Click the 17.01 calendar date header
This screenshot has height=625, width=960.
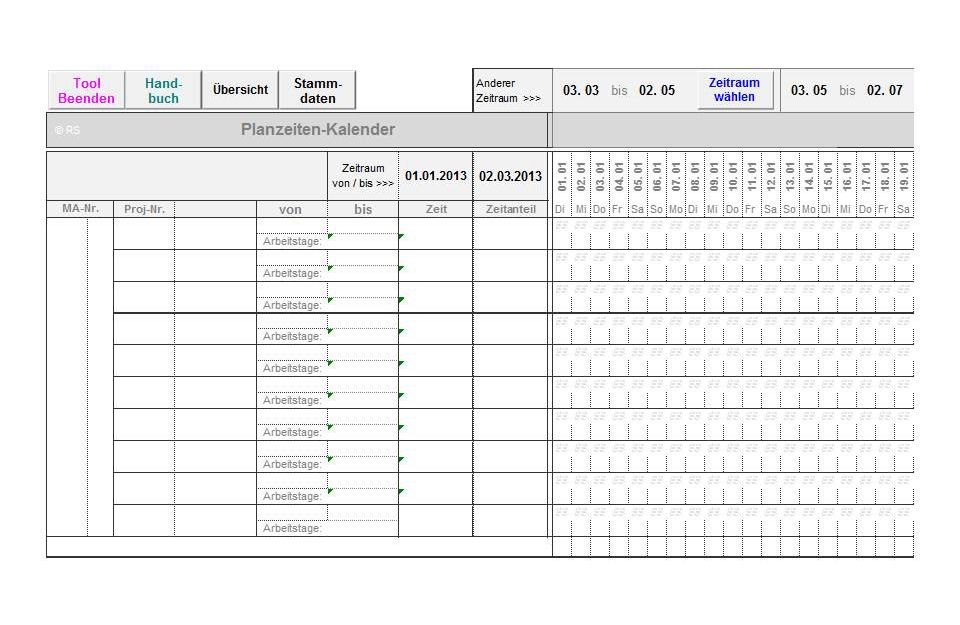click(x=866, y=176)
